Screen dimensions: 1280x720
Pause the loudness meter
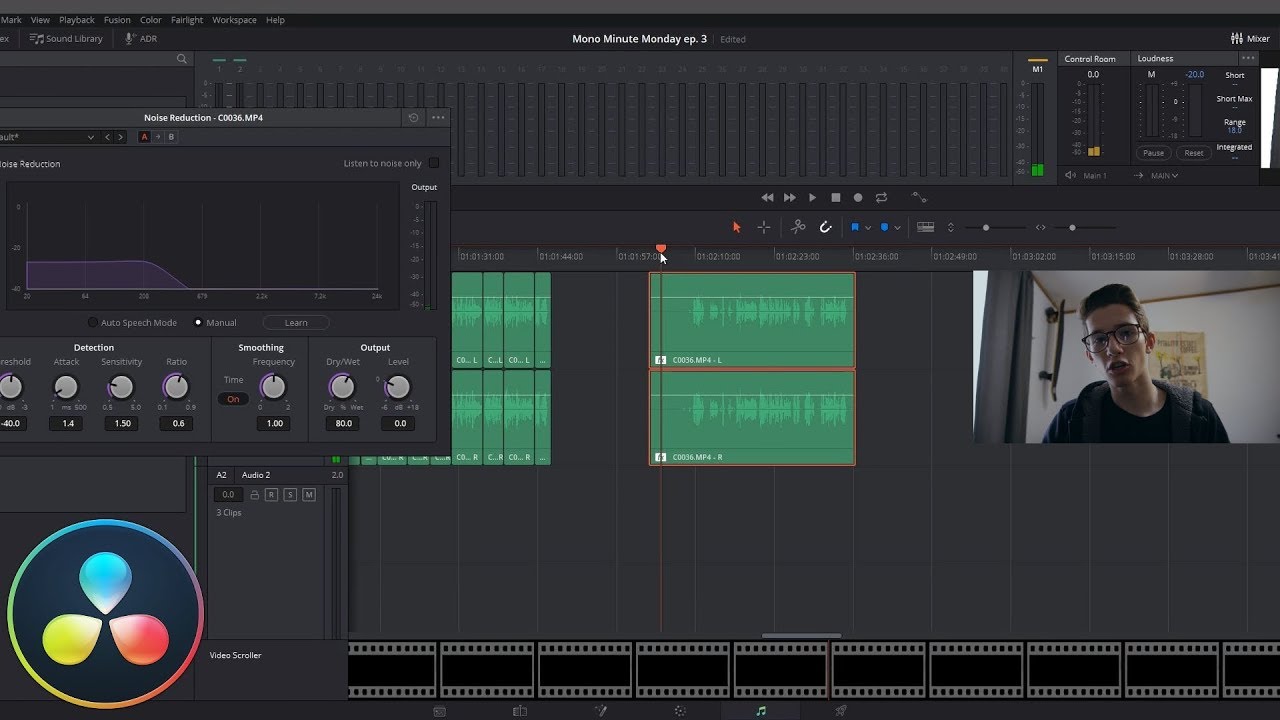(1154, 153)
